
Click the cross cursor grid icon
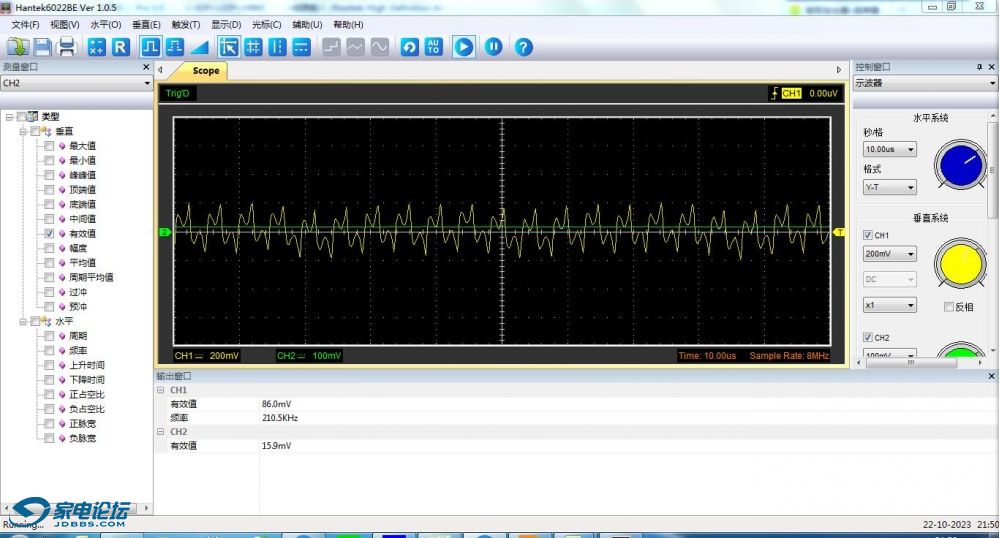(x=253, y=47)
